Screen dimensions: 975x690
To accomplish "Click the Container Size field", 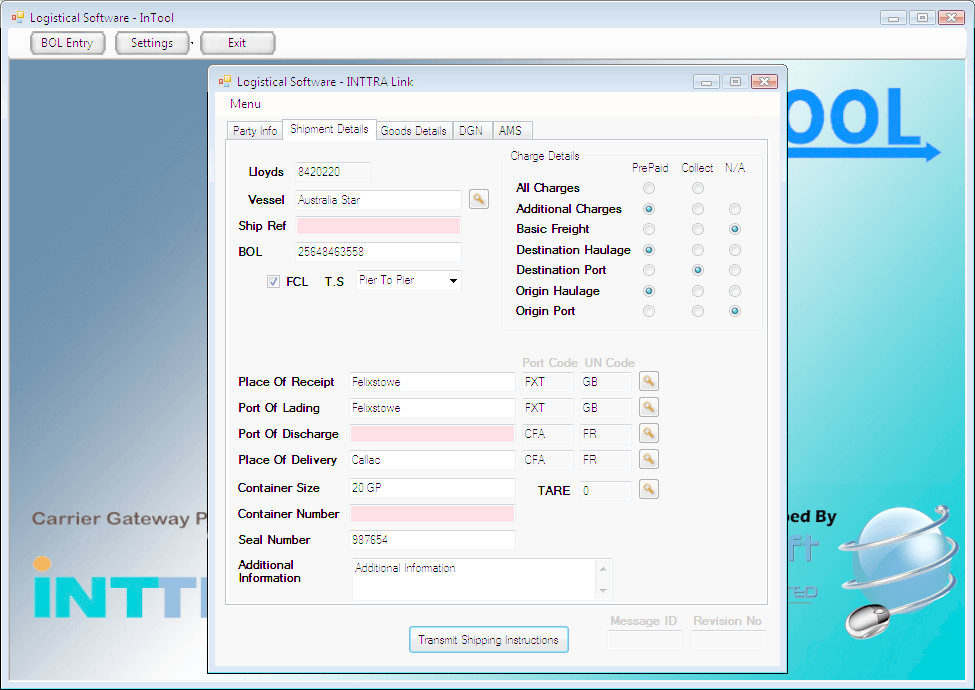I will point(432,488).
